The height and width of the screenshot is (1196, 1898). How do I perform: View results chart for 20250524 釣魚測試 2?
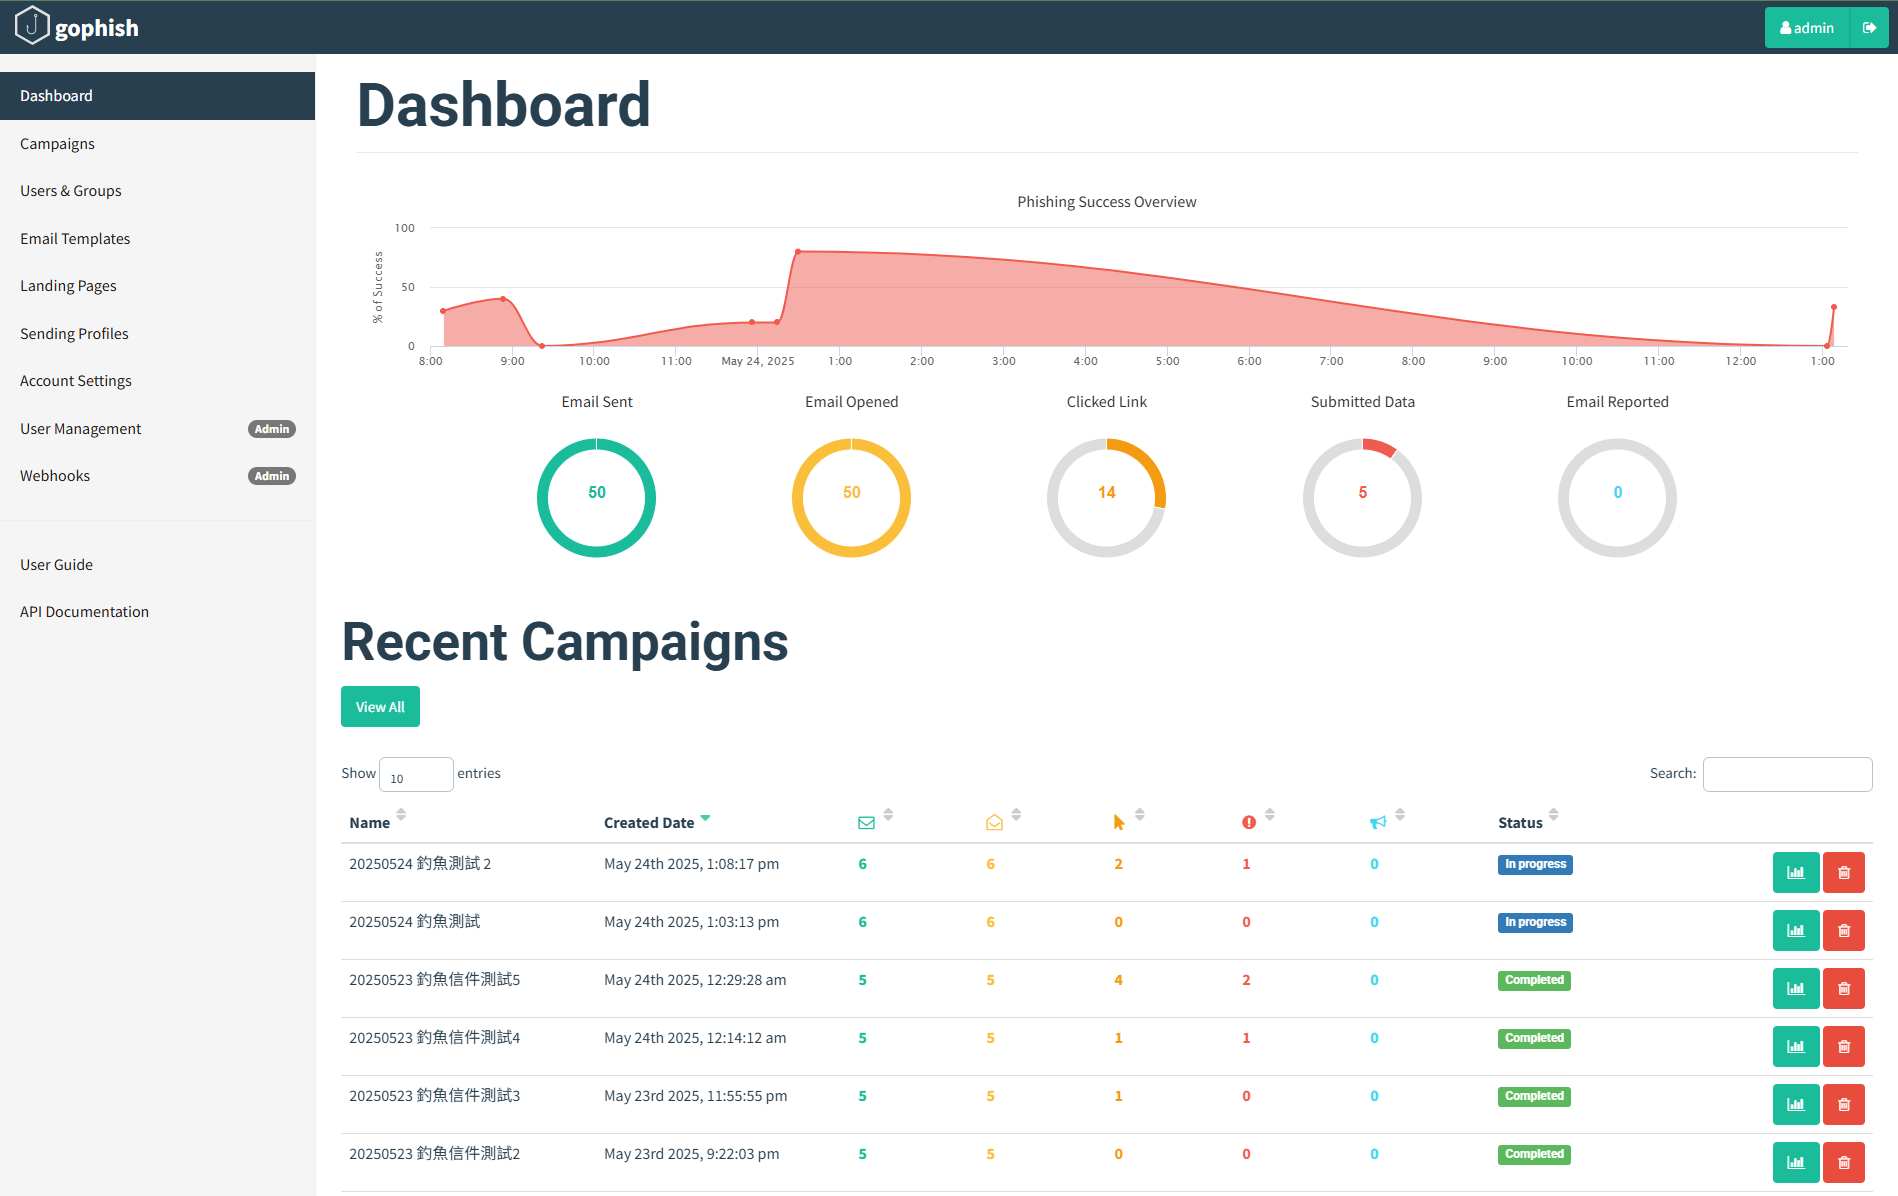point(1795,873)
